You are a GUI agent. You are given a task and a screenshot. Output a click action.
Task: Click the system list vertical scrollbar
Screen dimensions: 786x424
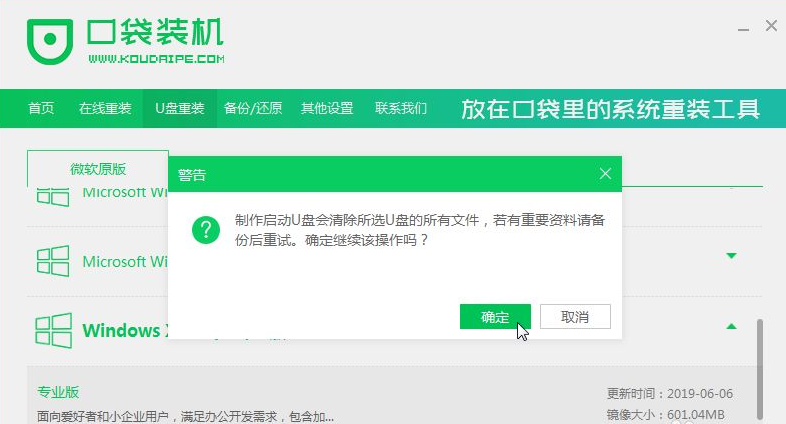(760, 369)
